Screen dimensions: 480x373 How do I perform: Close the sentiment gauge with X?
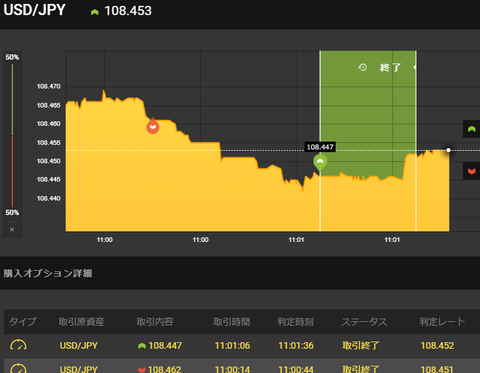point(12,229)
